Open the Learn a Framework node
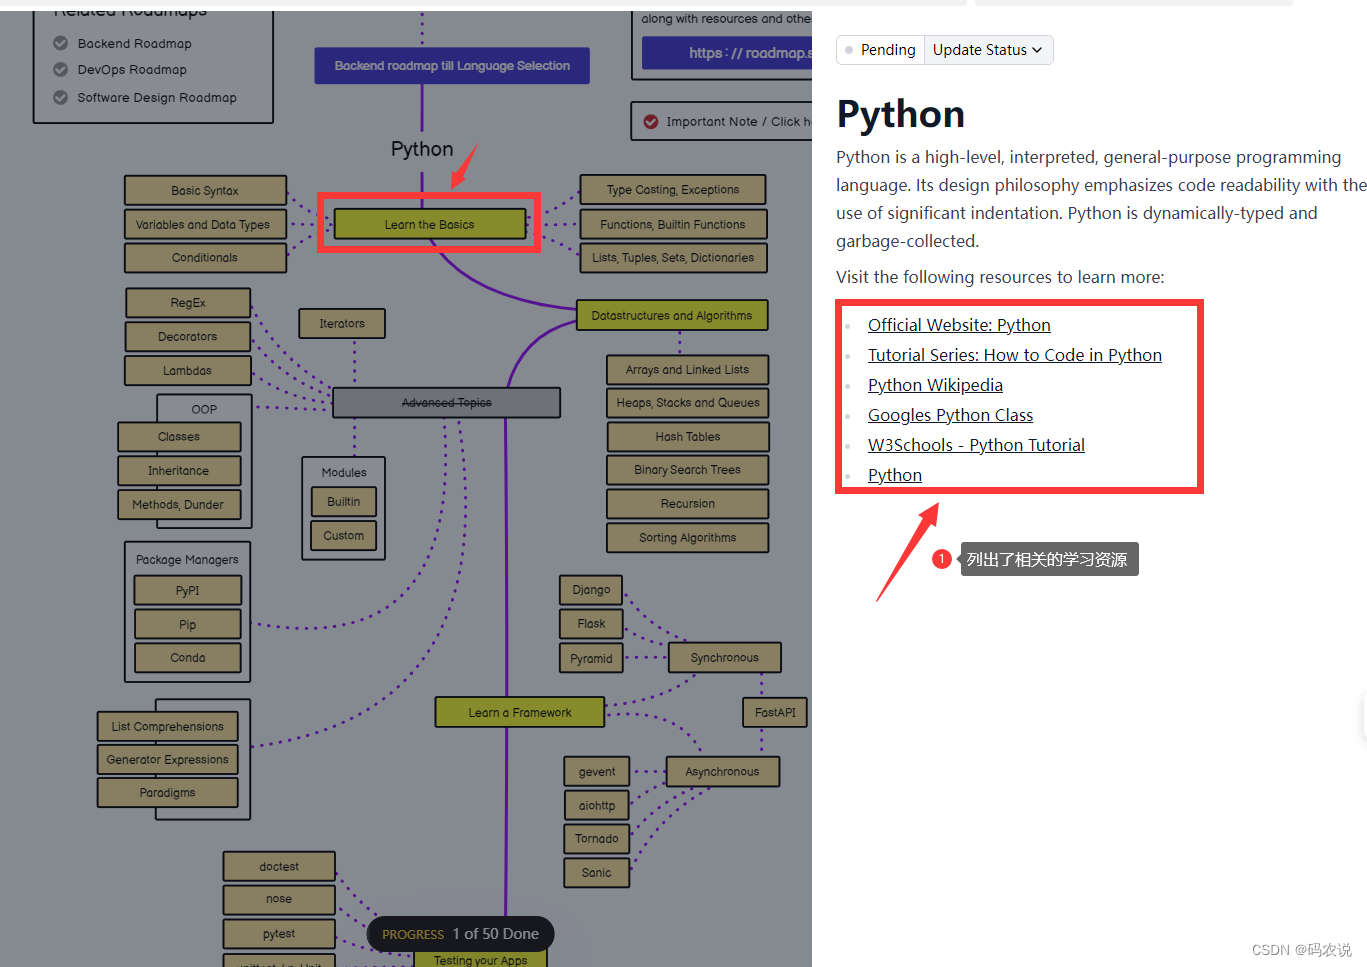The width and height of the screenshot is (1367, 967). (x=520, y=712)
